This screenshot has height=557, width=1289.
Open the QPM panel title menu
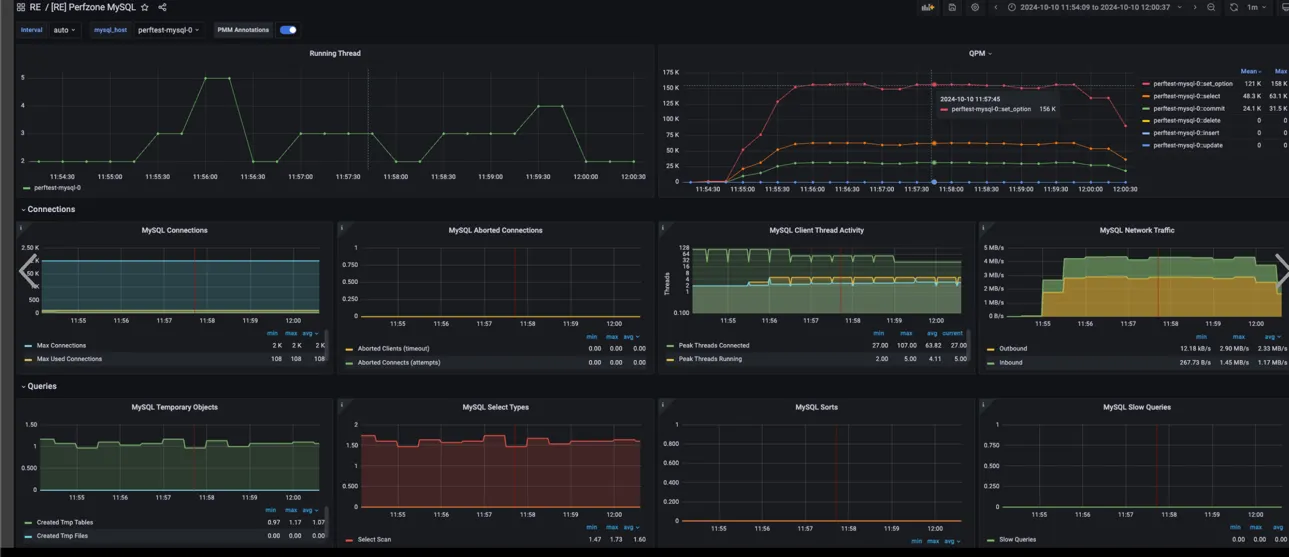click(980, 53)
